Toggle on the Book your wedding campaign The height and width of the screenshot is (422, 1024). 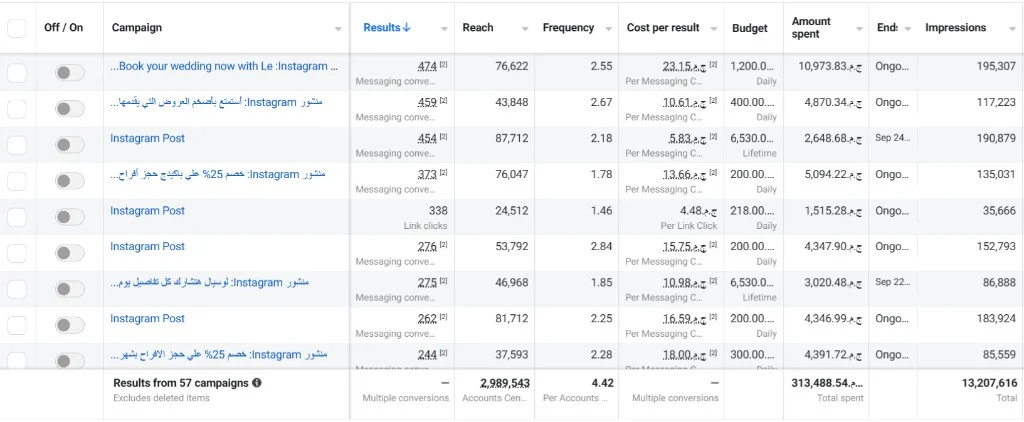pos(69,73)
